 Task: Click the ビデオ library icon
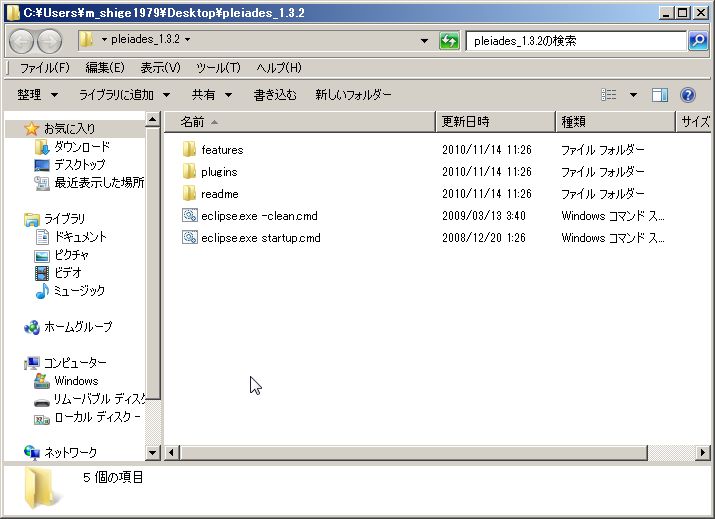coord(41,273)
